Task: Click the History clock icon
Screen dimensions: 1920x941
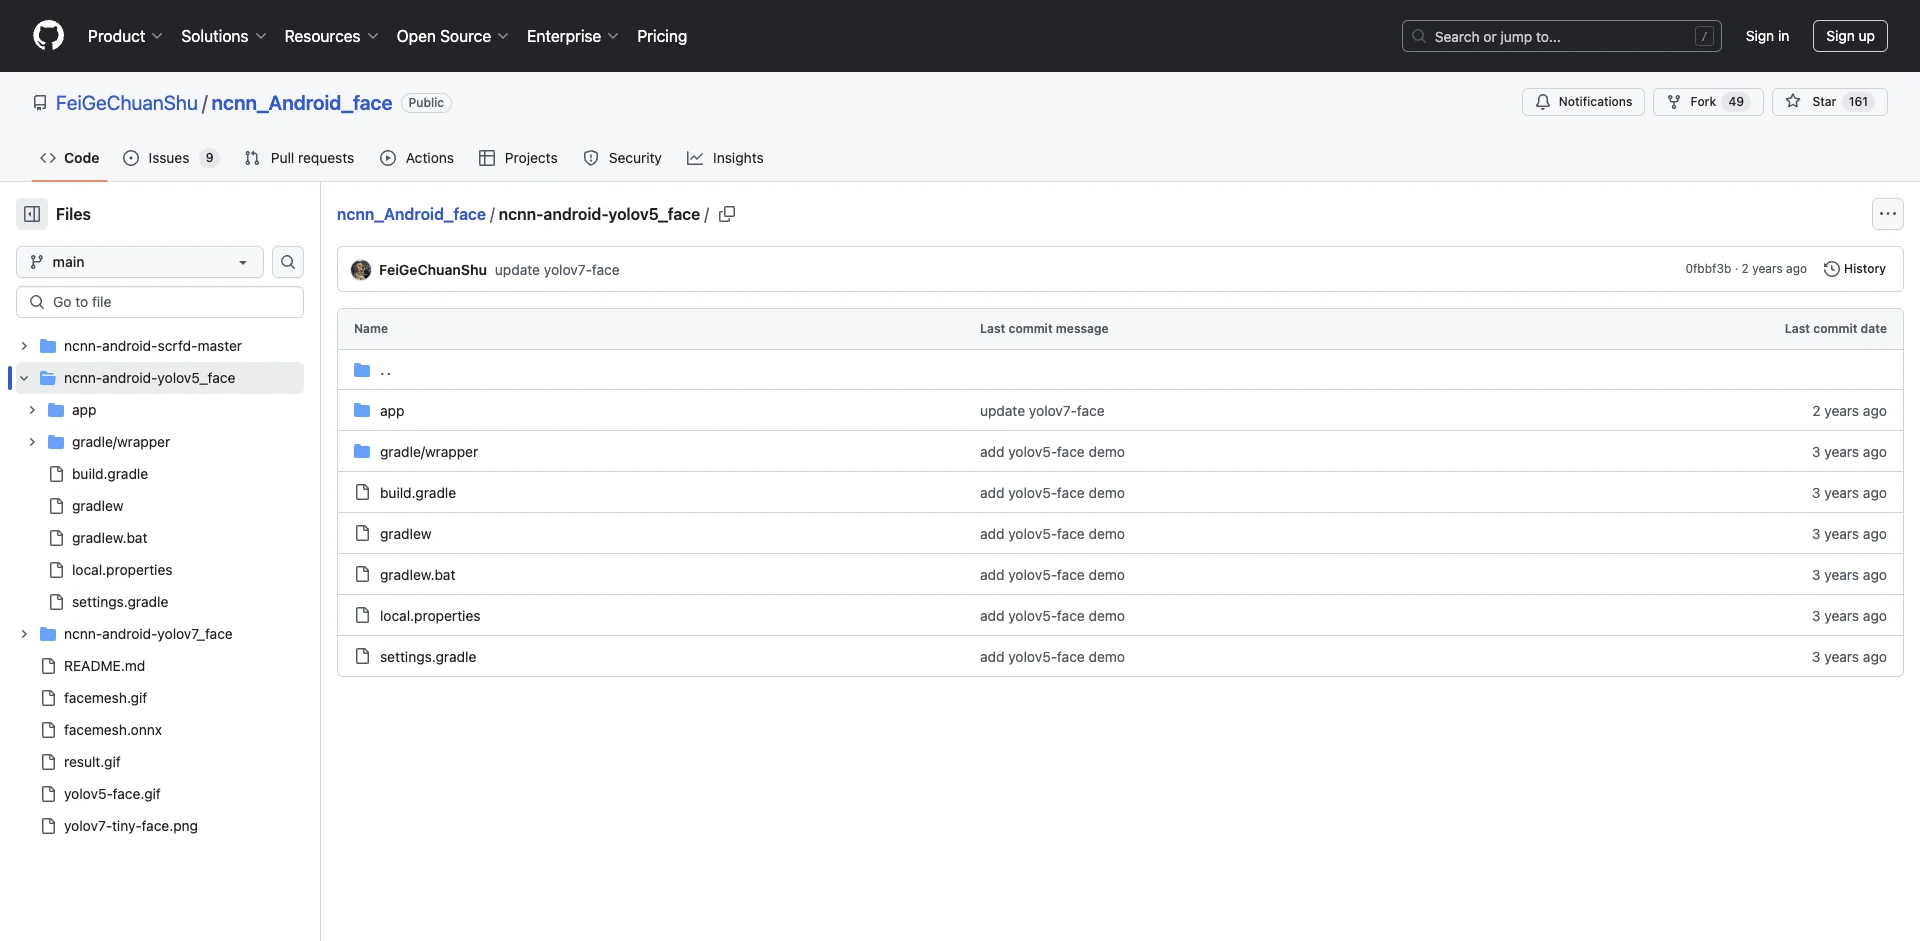Action: pyautogui.click(x=1831, y=269)
